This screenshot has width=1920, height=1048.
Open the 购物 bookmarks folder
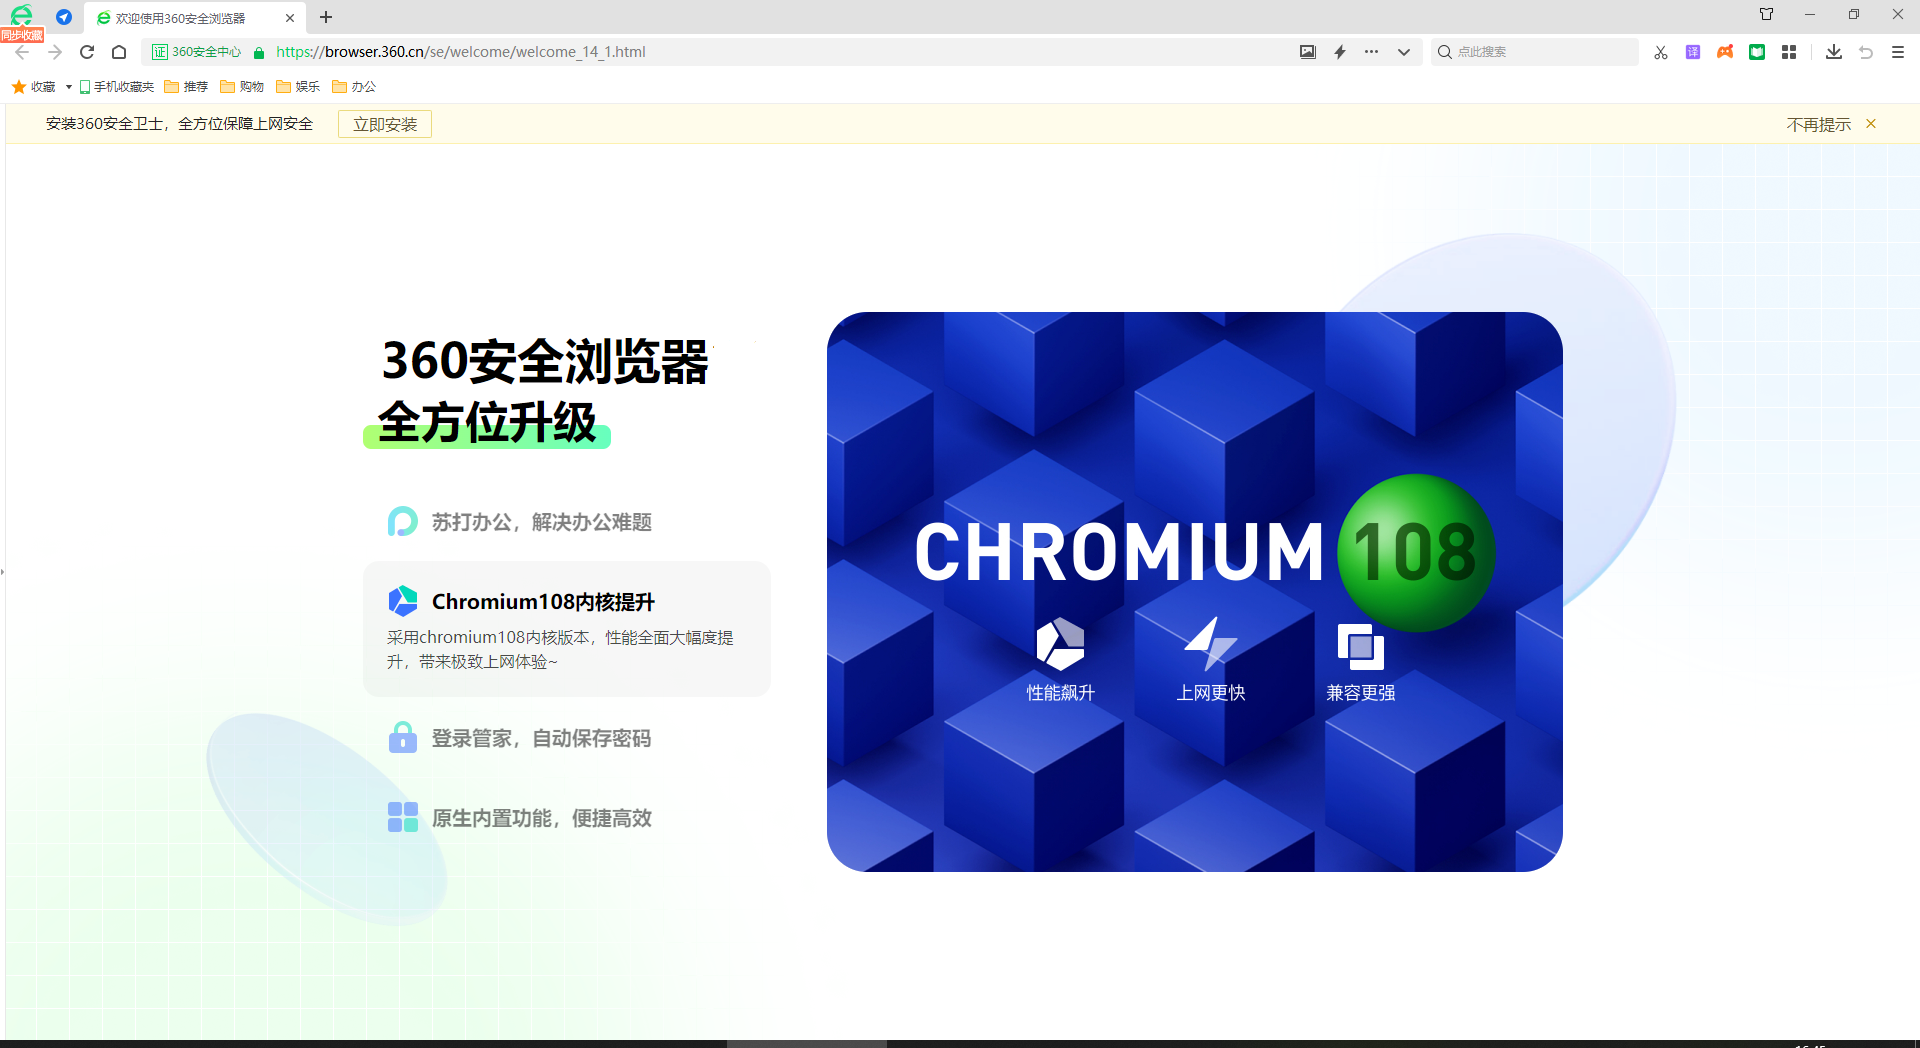click(x=242, y=87)
